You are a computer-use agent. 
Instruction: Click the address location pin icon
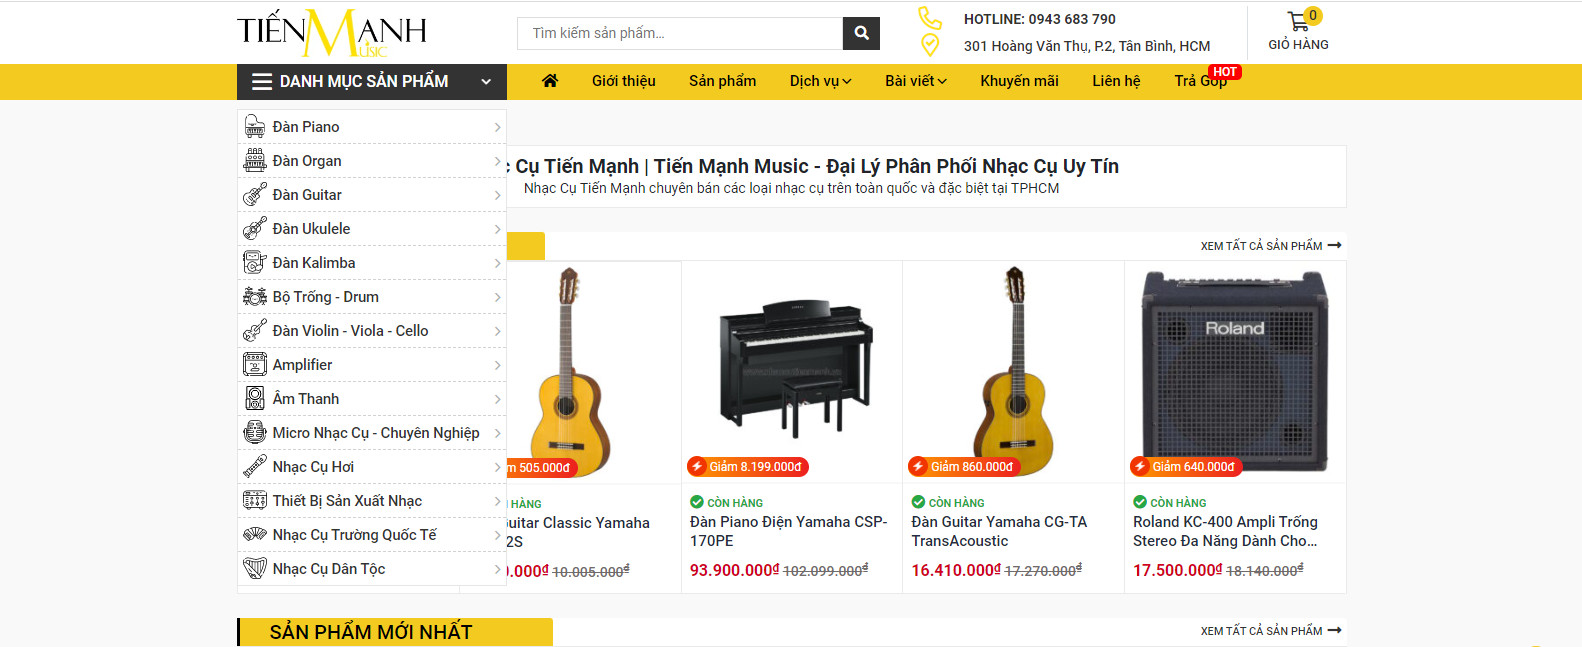930,45
